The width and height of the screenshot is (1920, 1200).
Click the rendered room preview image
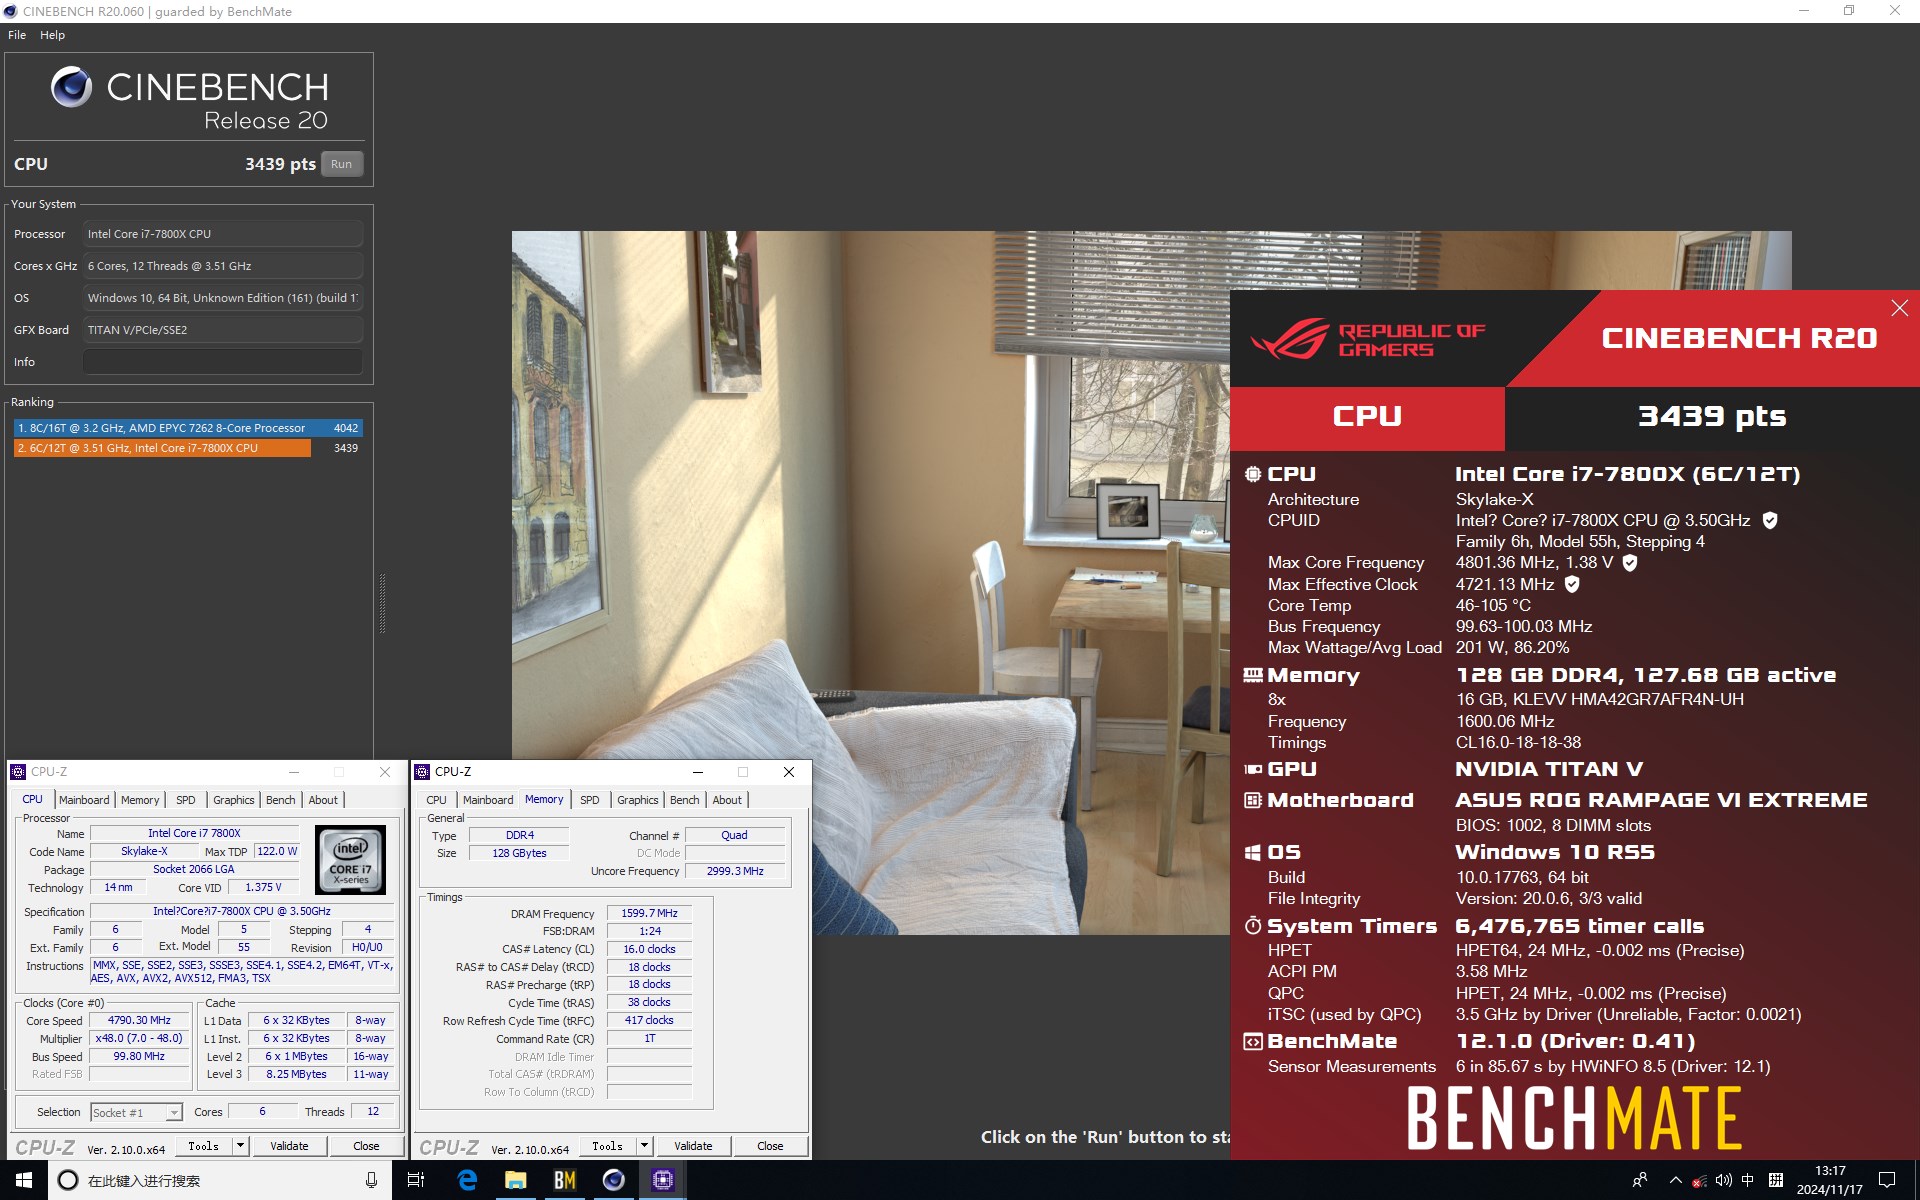click(870, 583)
